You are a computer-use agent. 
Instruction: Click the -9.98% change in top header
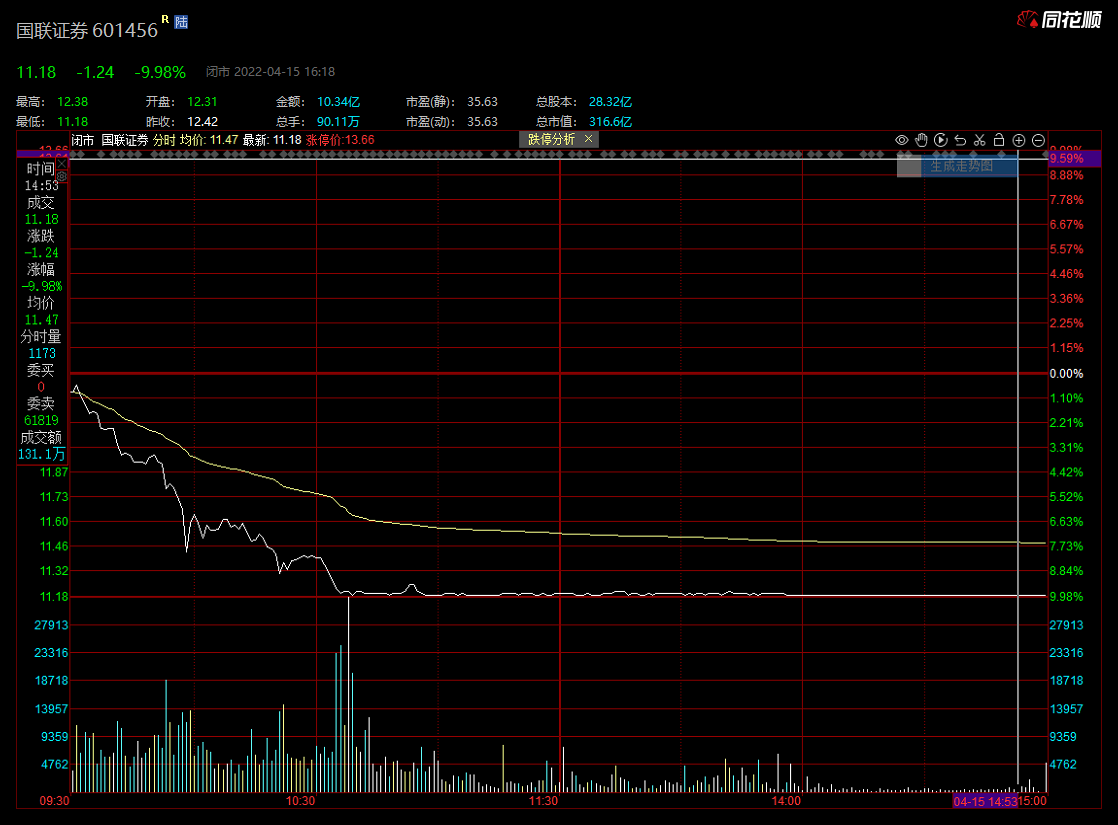click(x=160, y=72)
